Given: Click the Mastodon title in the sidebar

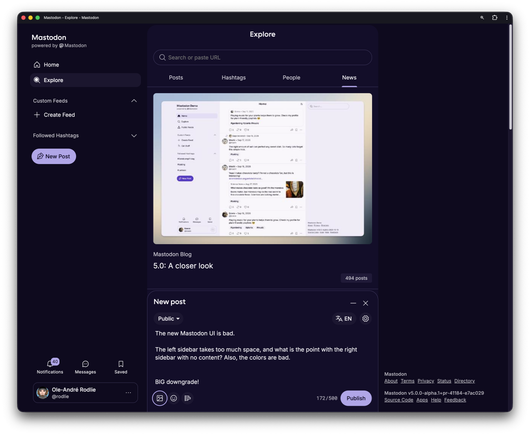Looking at the screenshot, I should (49, 38).
